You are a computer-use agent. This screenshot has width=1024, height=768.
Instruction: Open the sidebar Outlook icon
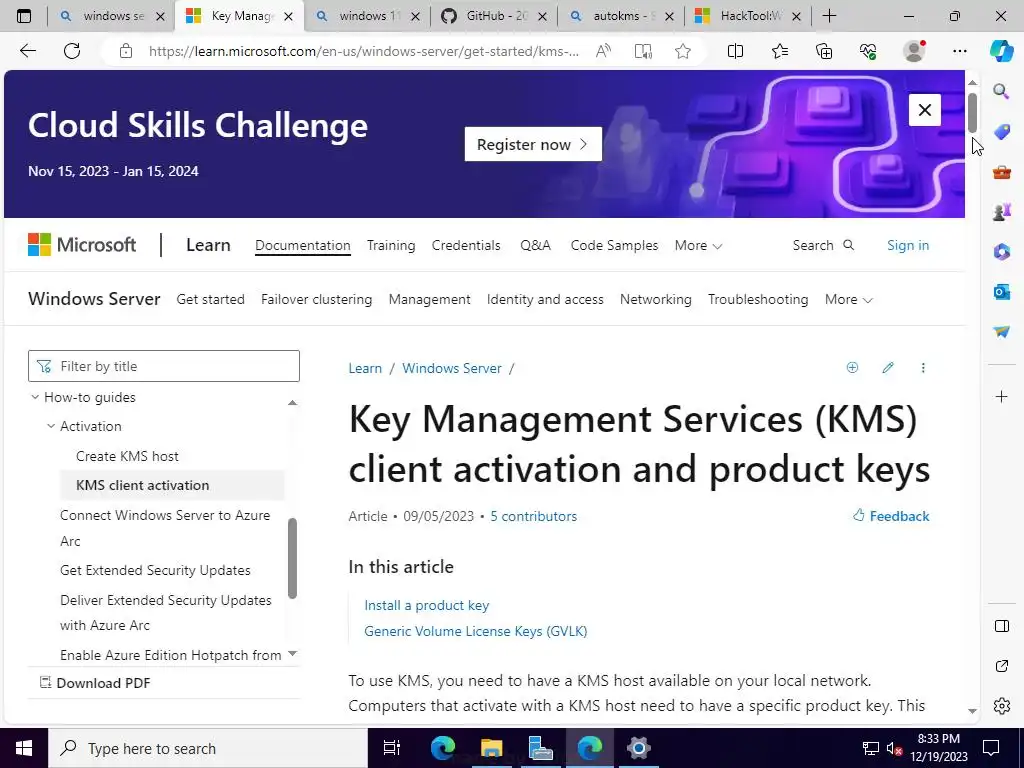[x=1001, y=291]
